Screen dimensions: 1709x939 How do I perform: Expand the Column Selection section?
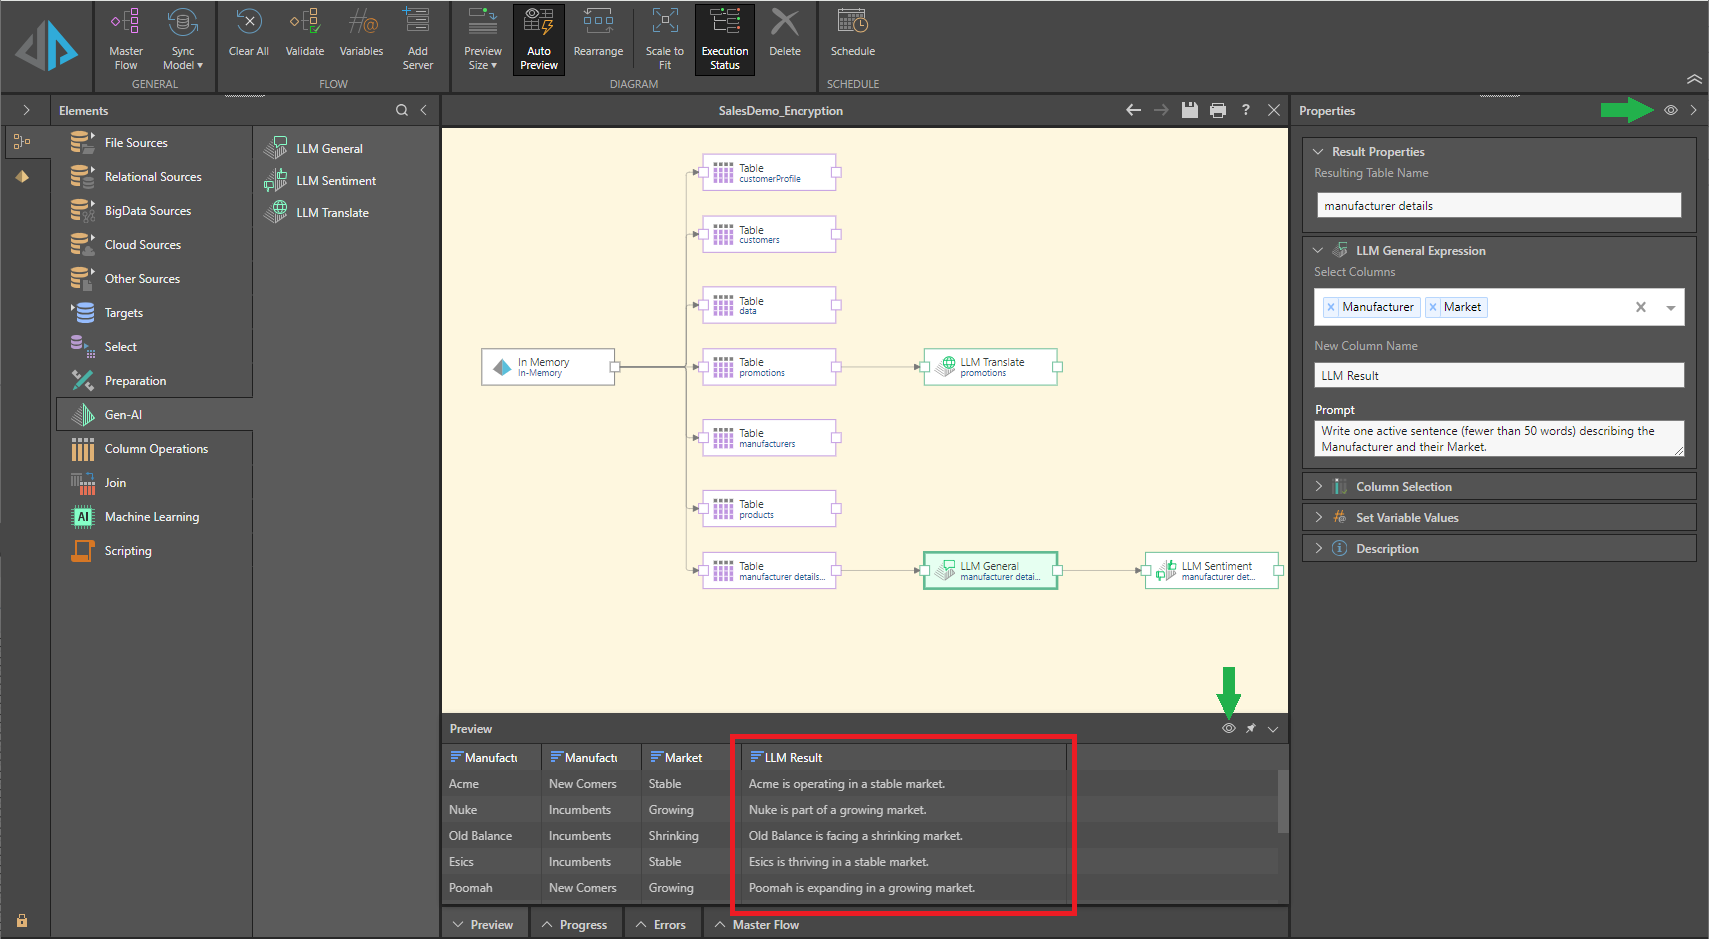tap(1403, 487)
